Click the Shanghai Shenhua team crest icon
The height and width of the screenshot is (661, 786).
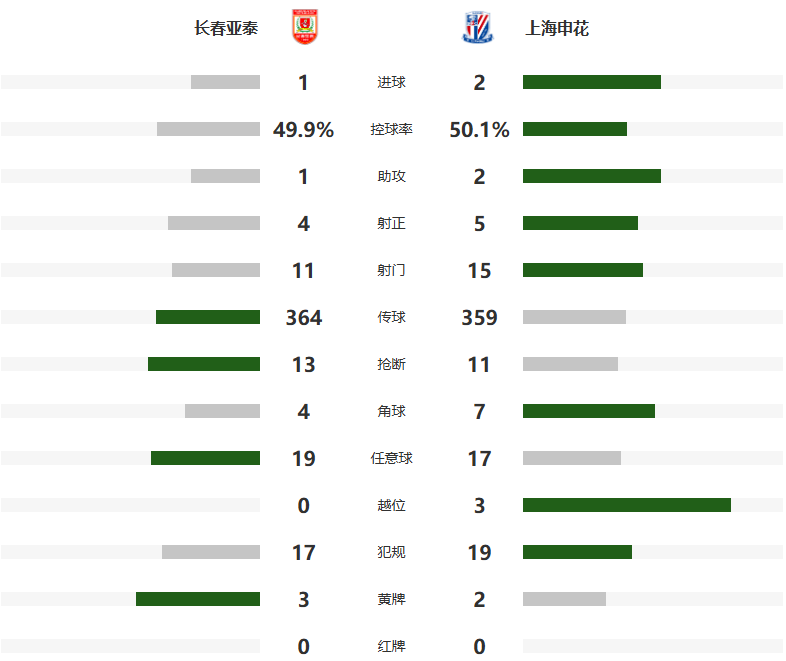click(x=477, y=27)
